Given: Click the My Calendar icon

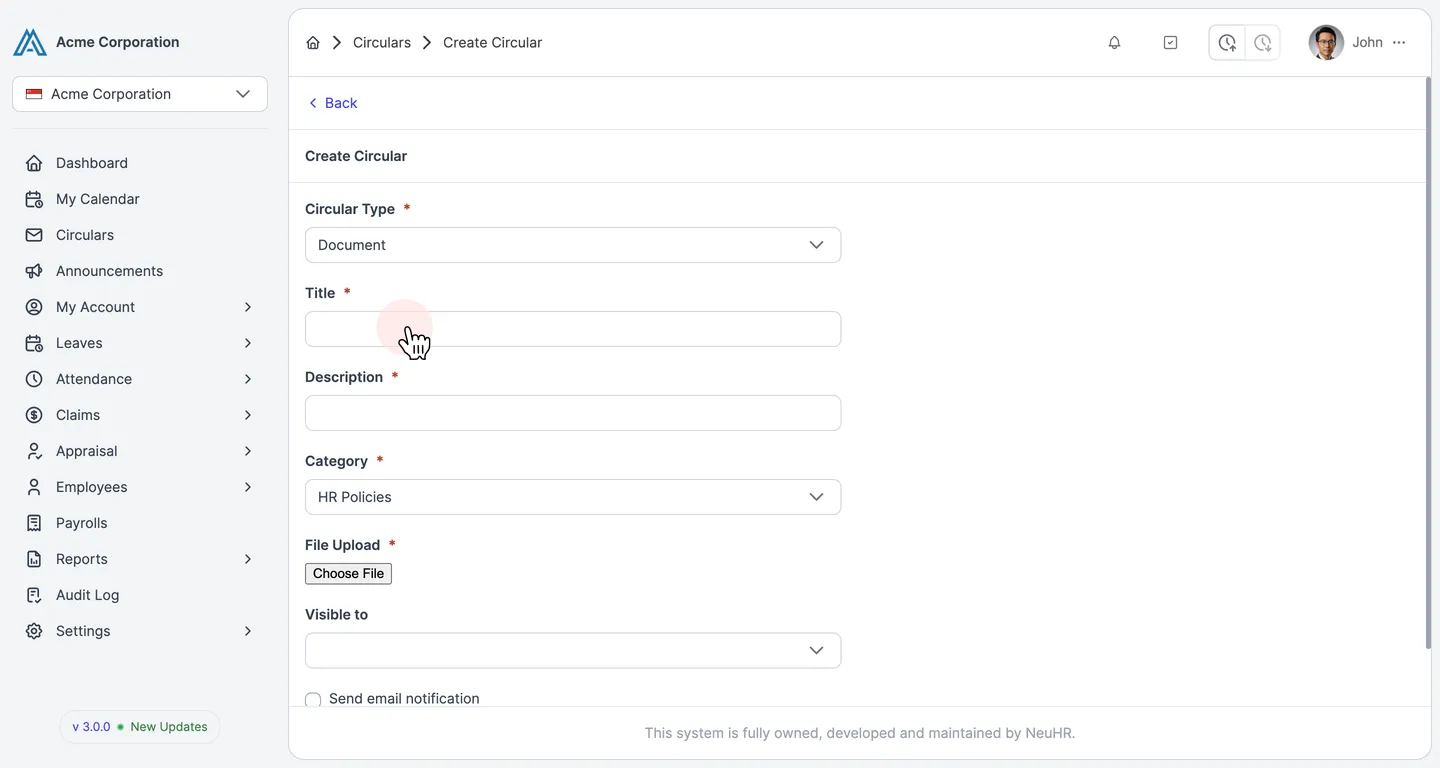Looking at the screenshot, I should 34,199.
